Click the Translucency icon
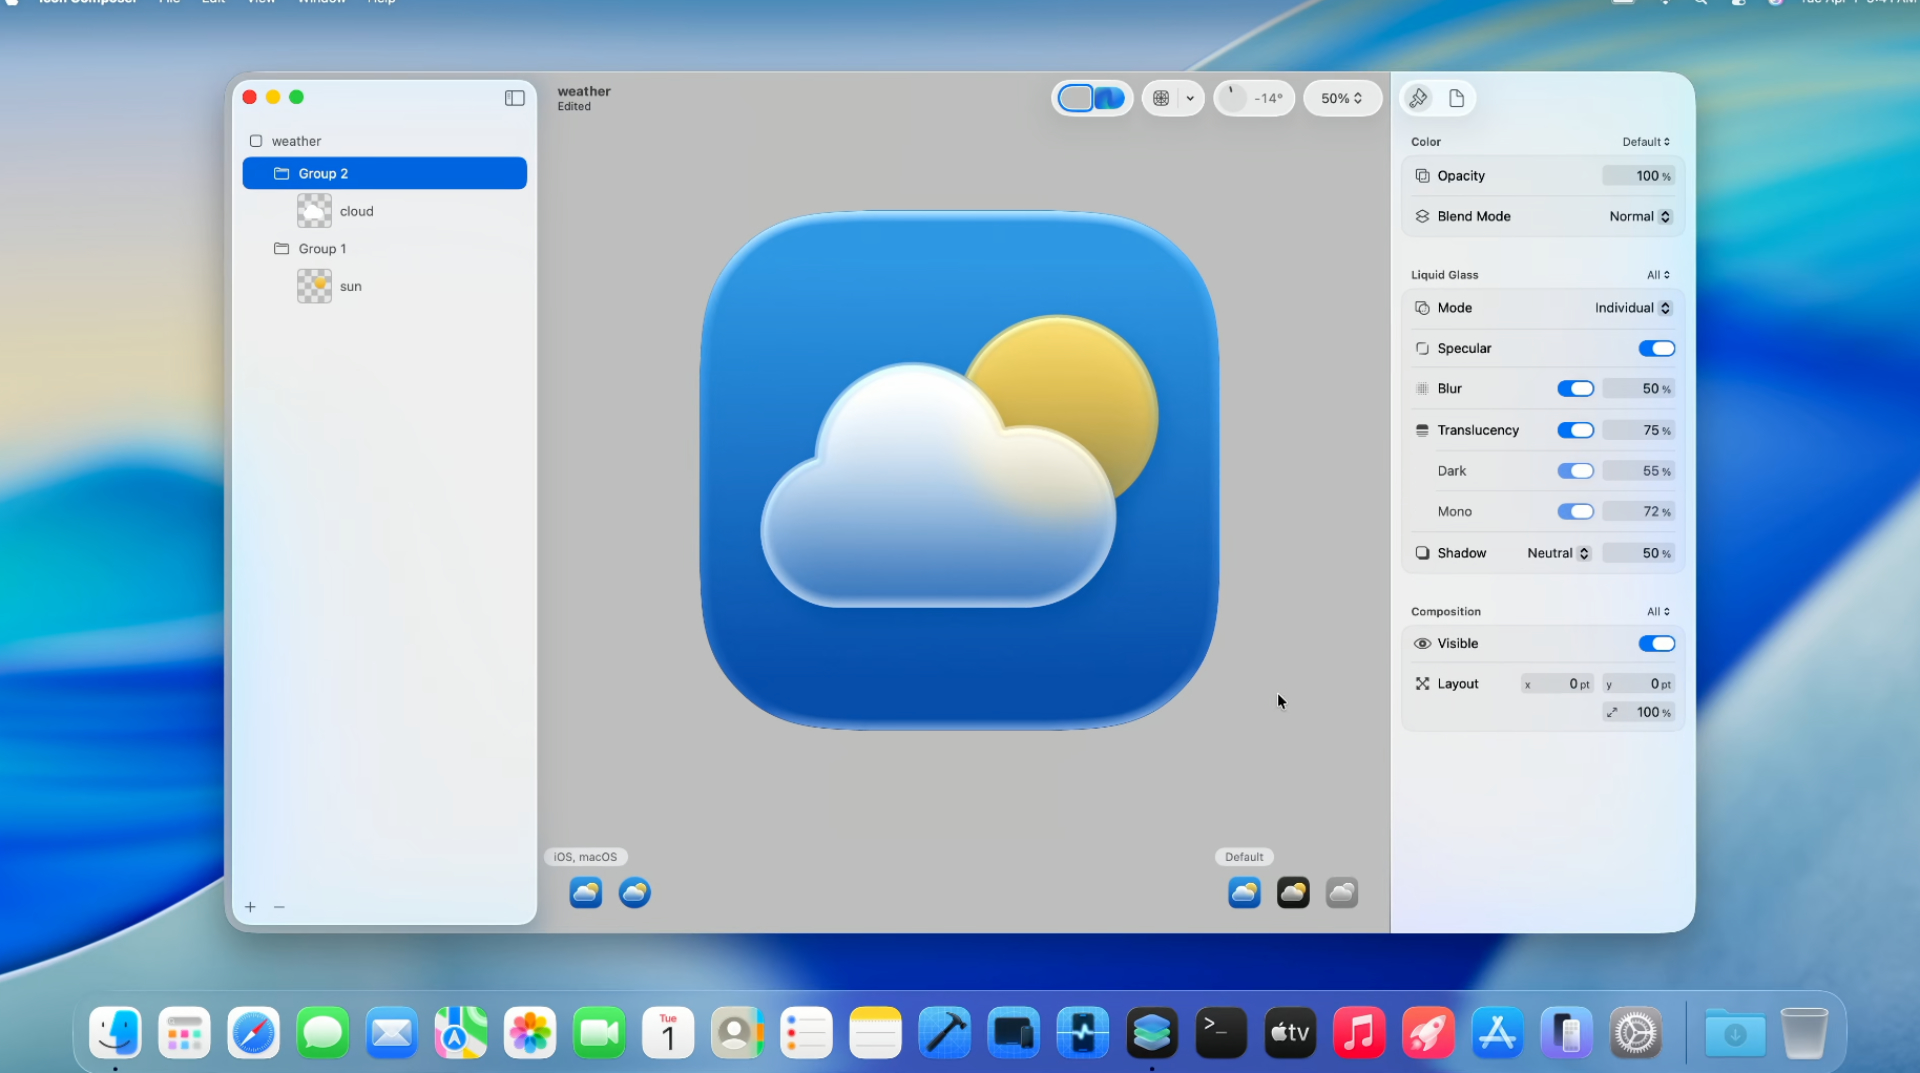This screenshot has height=1073, width=1920. click(1422, 430)
